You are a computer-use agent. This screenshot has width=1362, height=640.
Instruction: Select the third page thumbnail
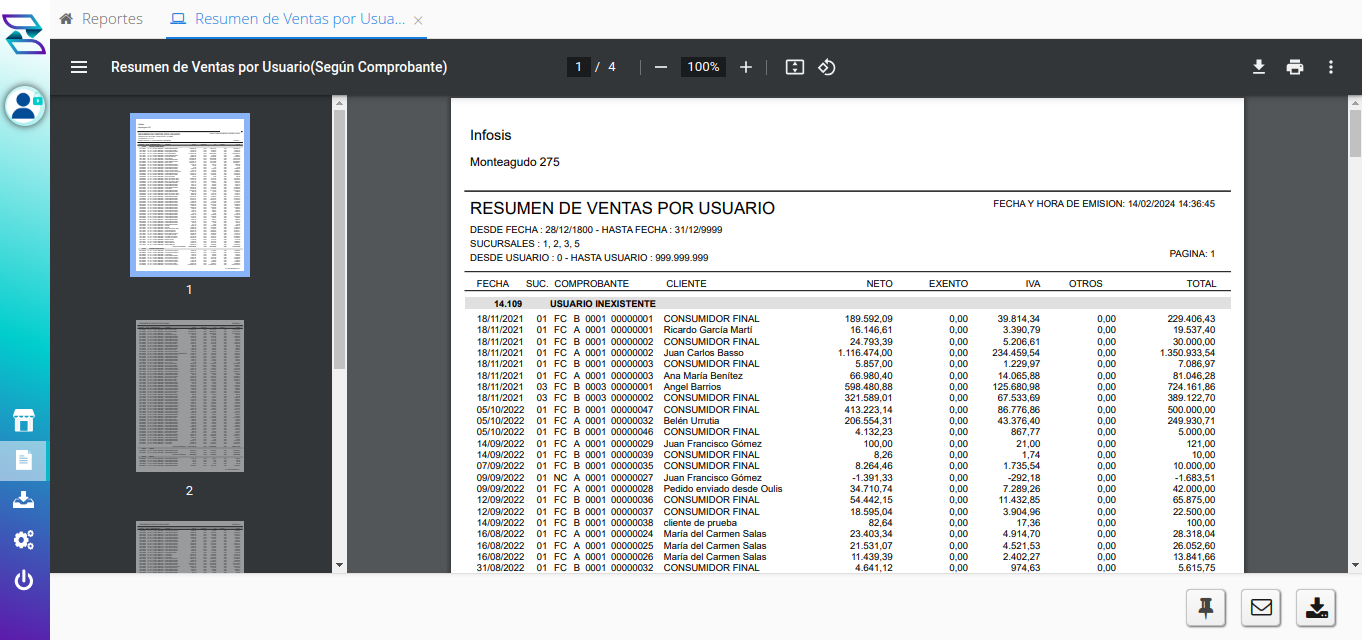tap(190, 546)
